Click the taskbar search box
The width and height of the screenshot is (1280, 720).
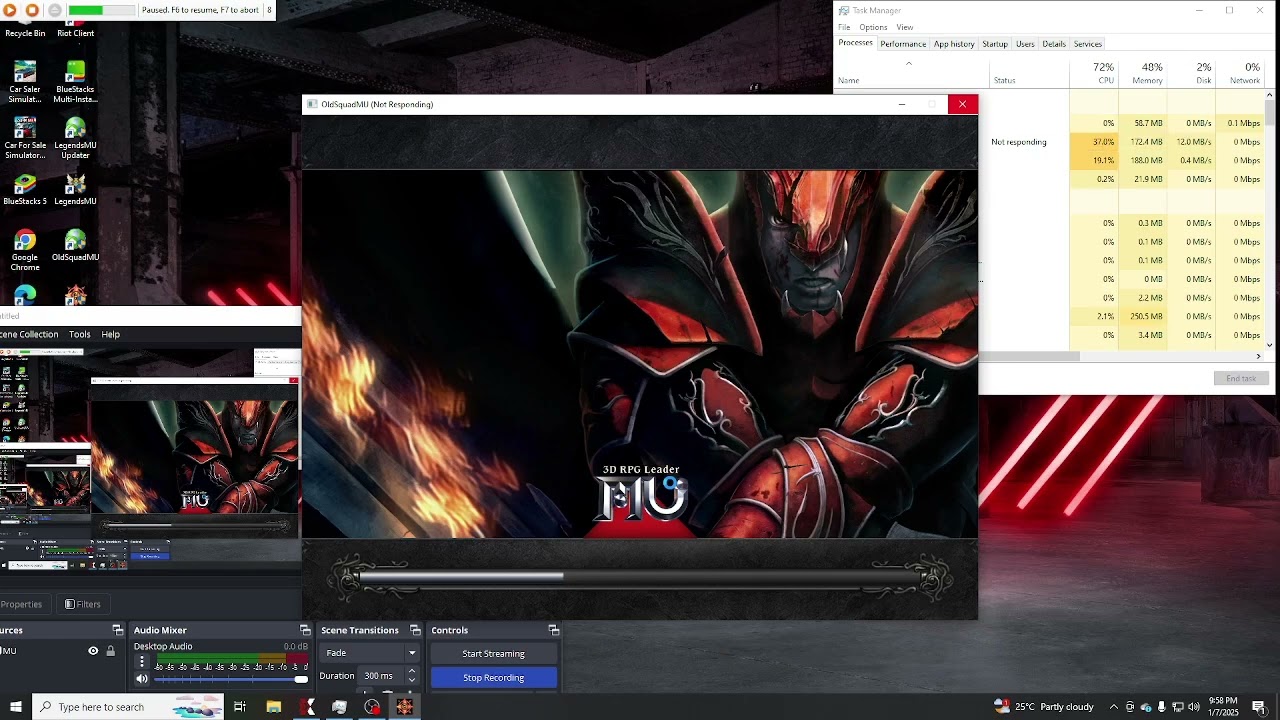(130, 707)
